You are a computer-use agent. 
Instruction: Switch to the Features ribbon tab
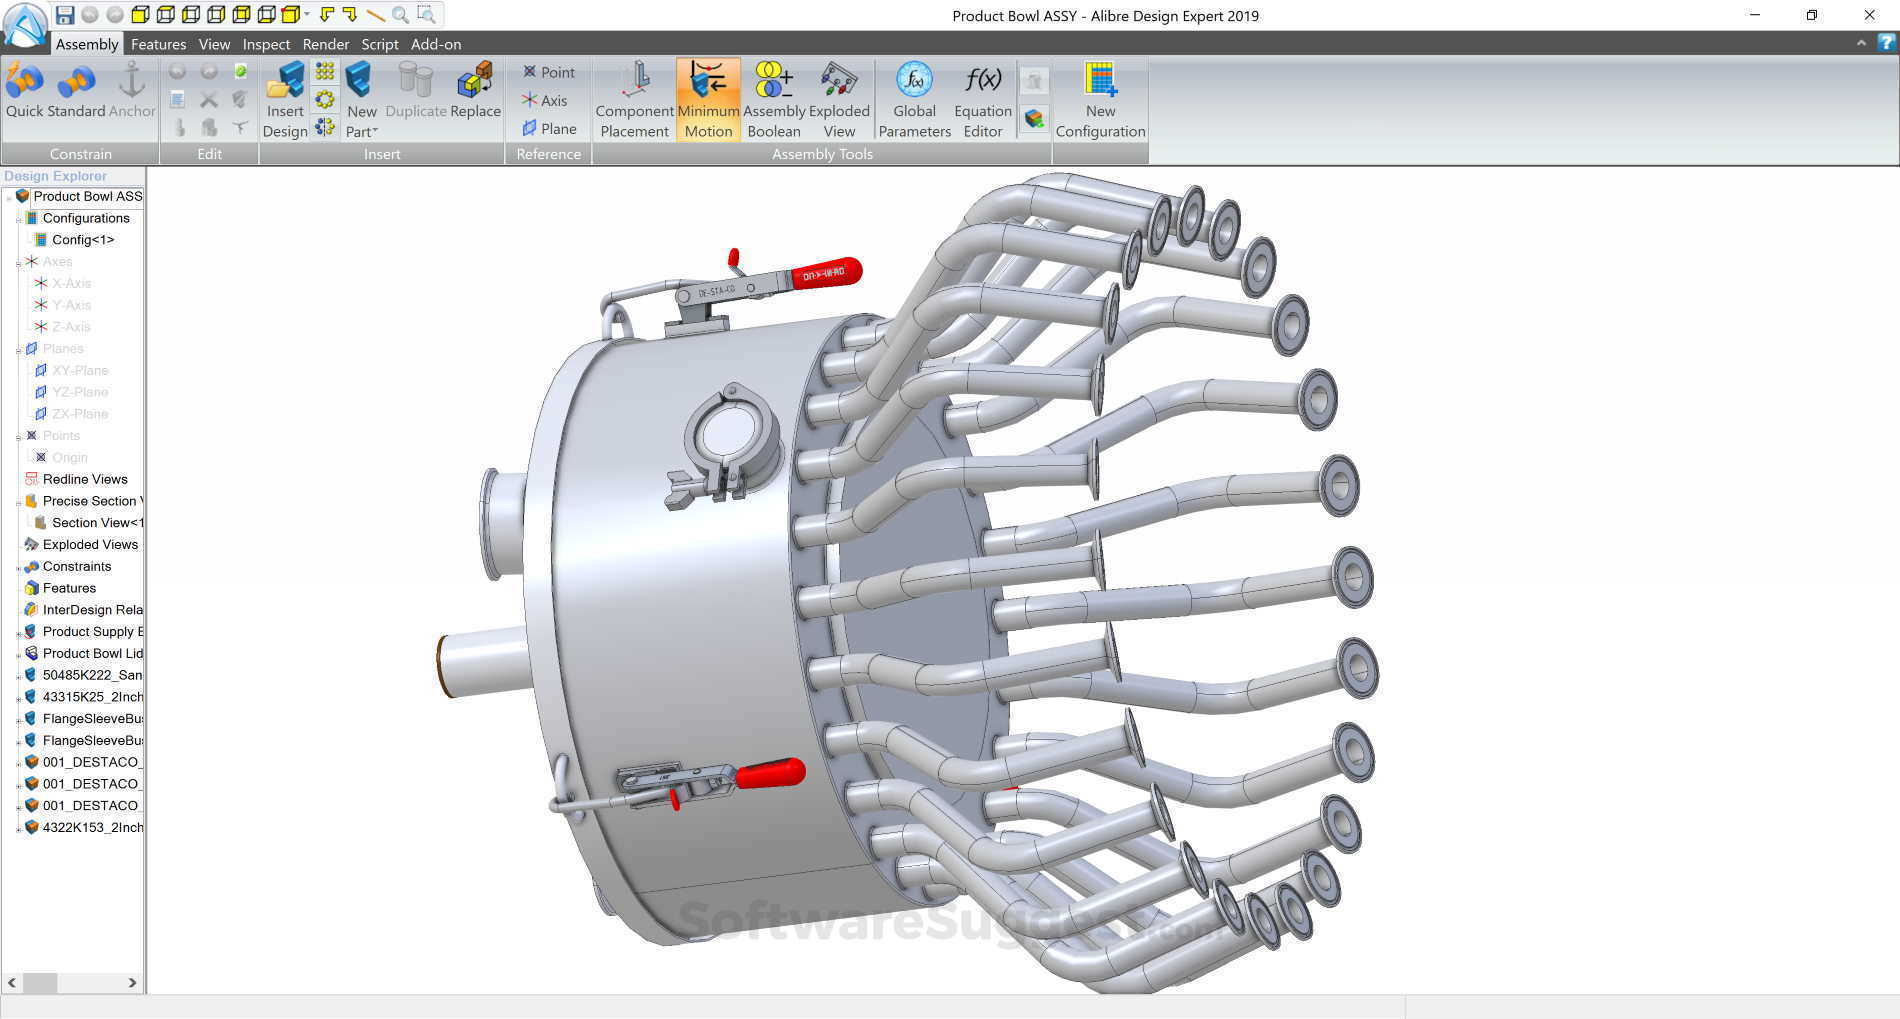[x=158, y=44]
